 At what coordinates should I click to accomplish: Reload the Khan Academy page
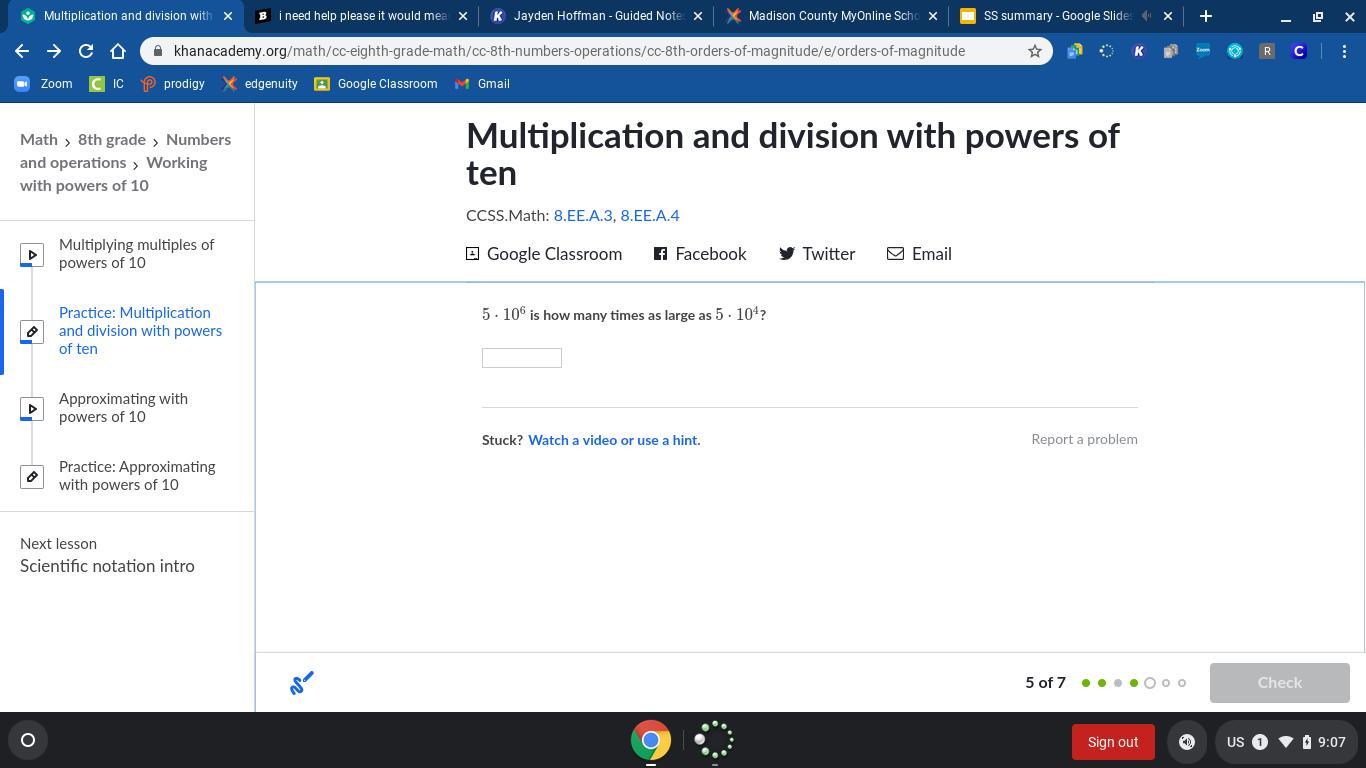[86, 51]
